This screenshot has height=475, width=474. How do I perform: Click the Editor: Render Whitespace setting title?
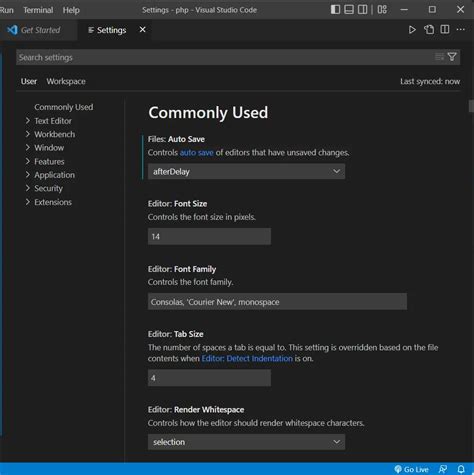(196, 410)
